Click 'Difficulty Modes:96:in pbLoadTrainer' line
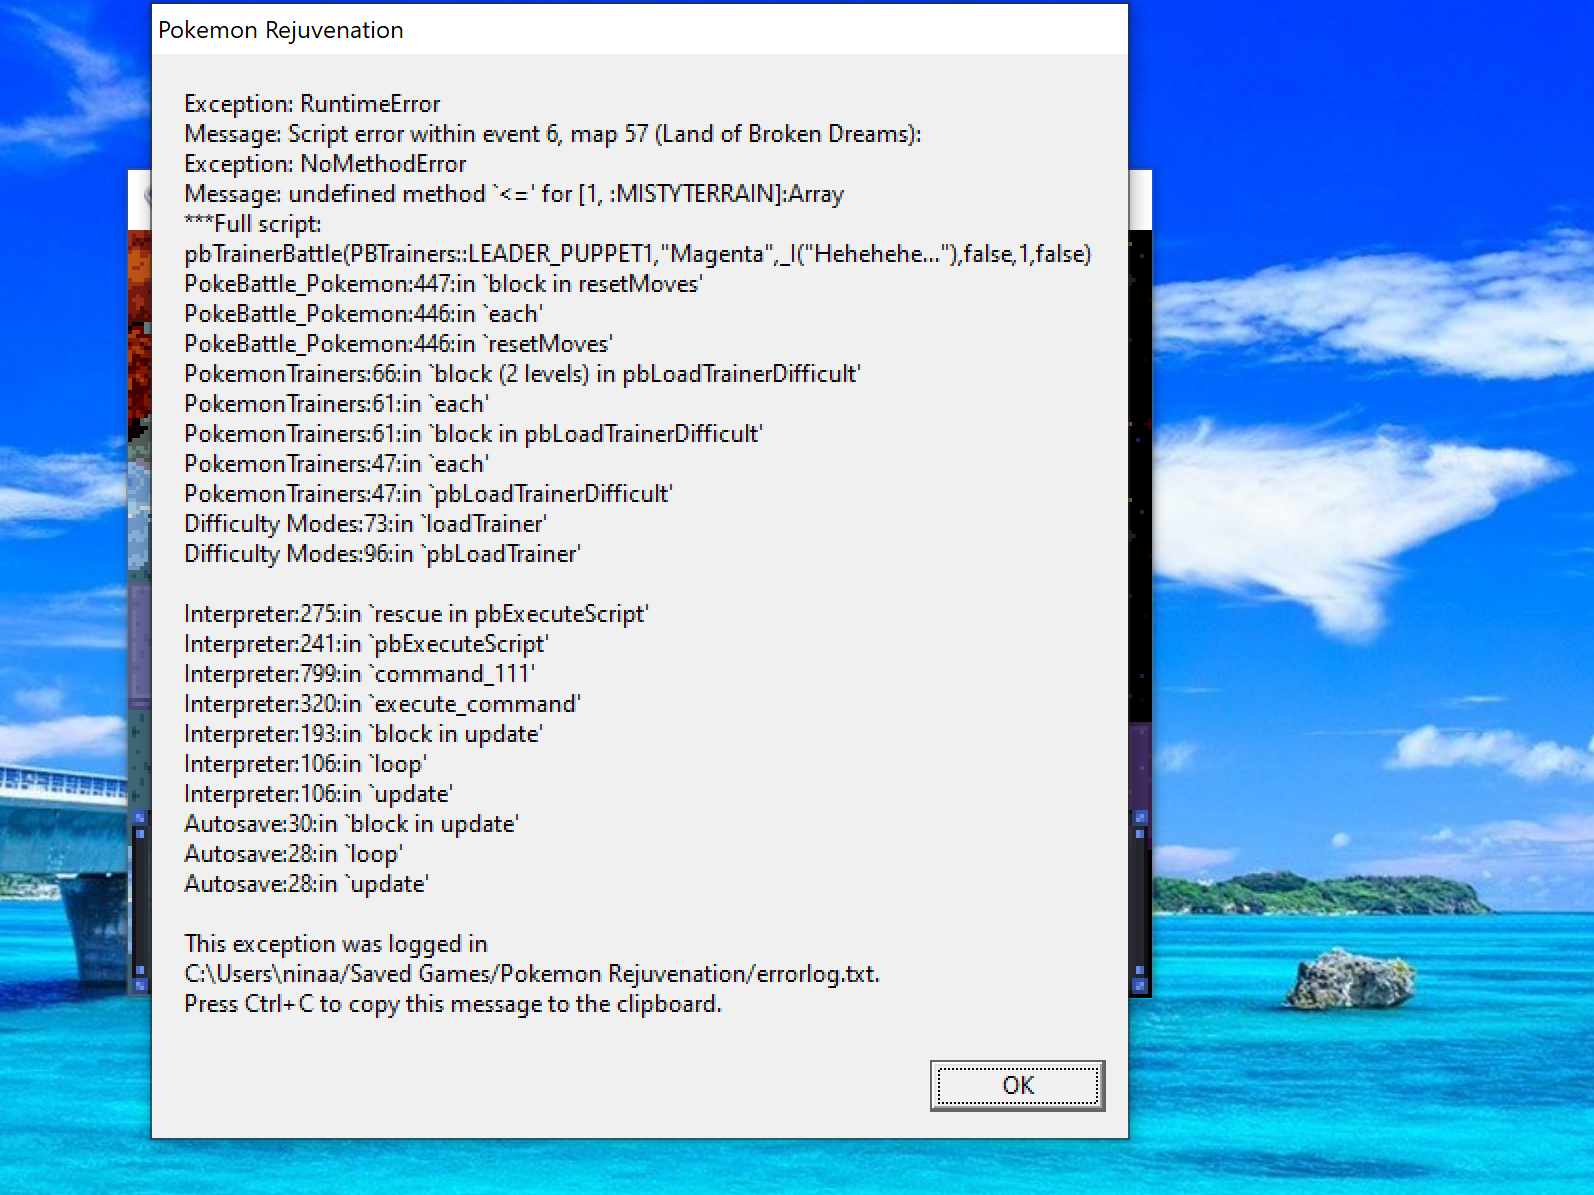 [x=383, y=554]
